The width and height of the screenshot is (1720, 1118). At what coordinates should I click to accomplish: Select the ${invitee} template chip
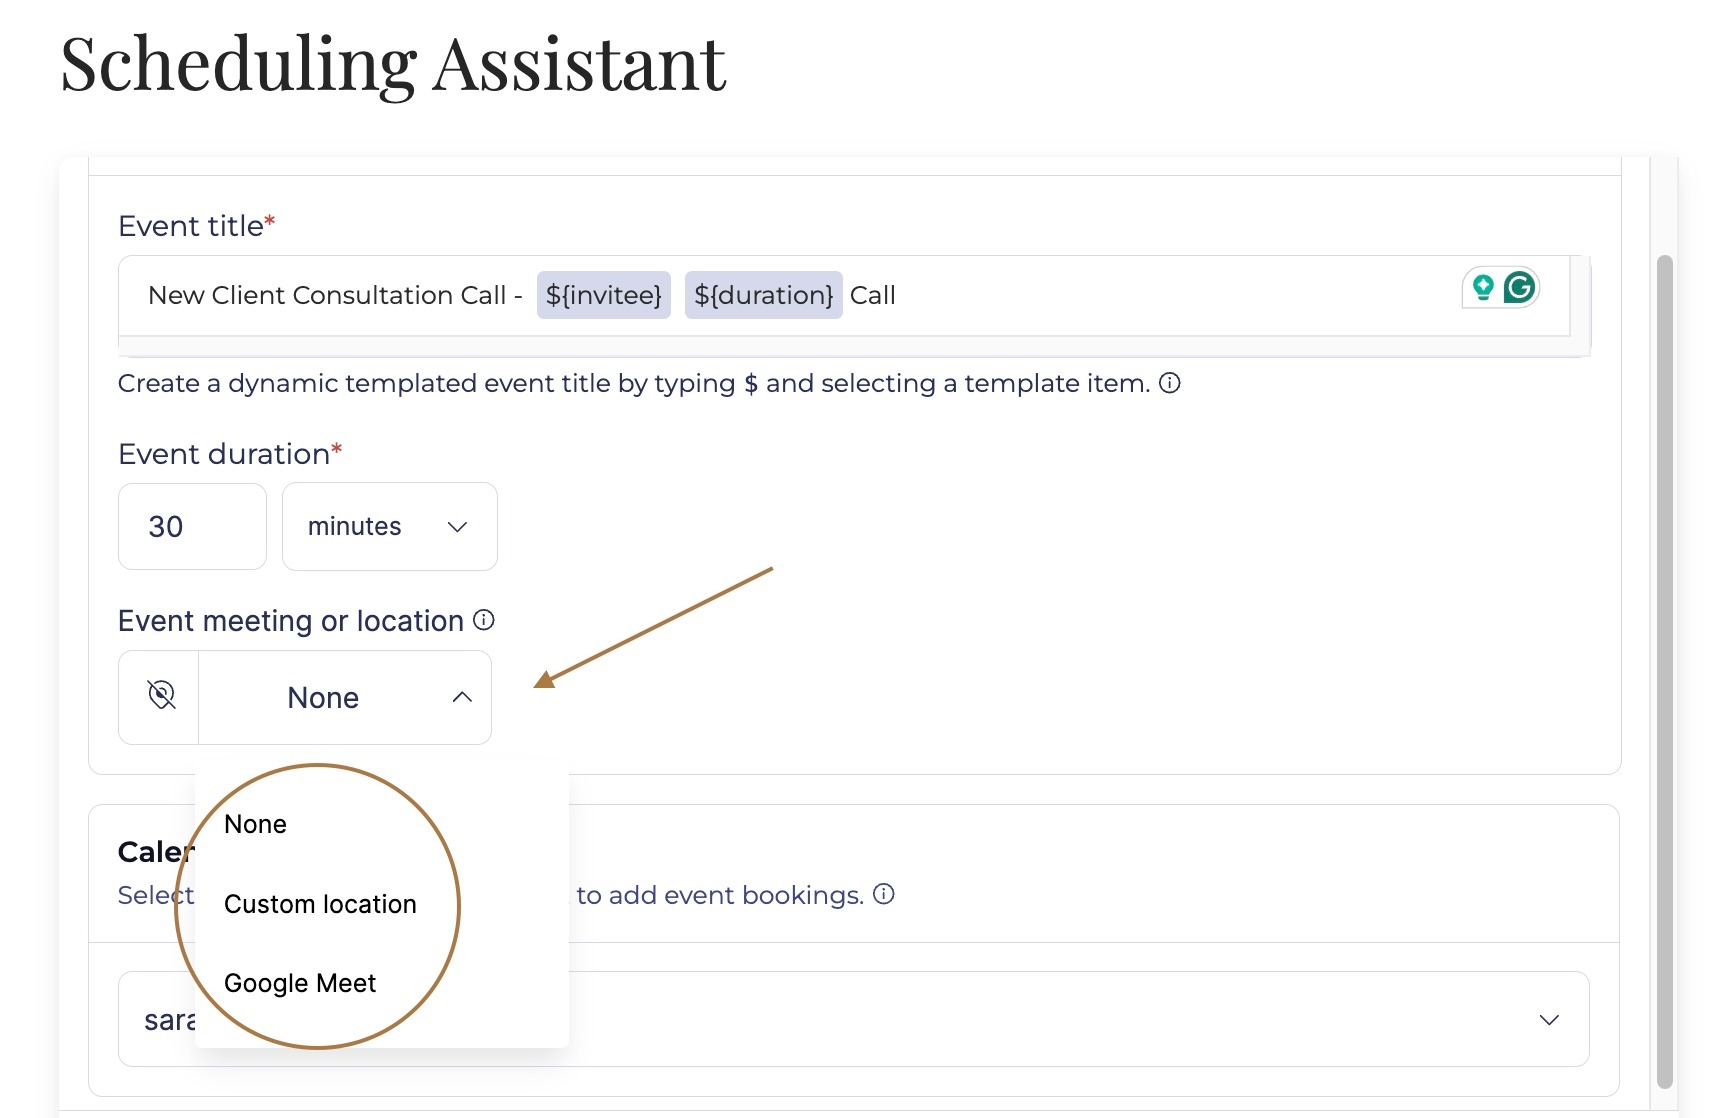tap(603, 295)
